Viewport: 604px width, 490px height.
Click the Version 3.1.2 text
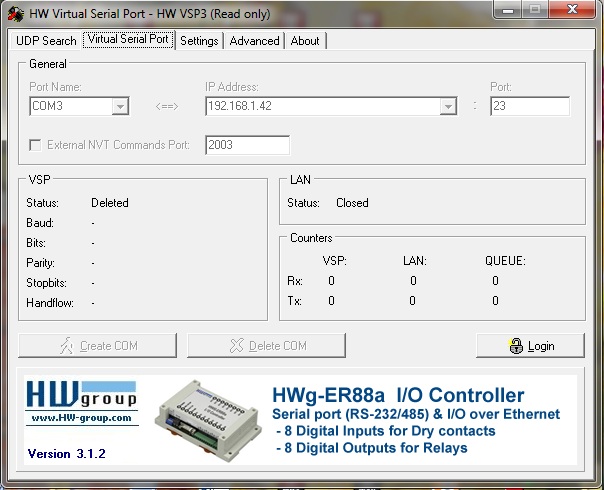click(x=67, y=454)
